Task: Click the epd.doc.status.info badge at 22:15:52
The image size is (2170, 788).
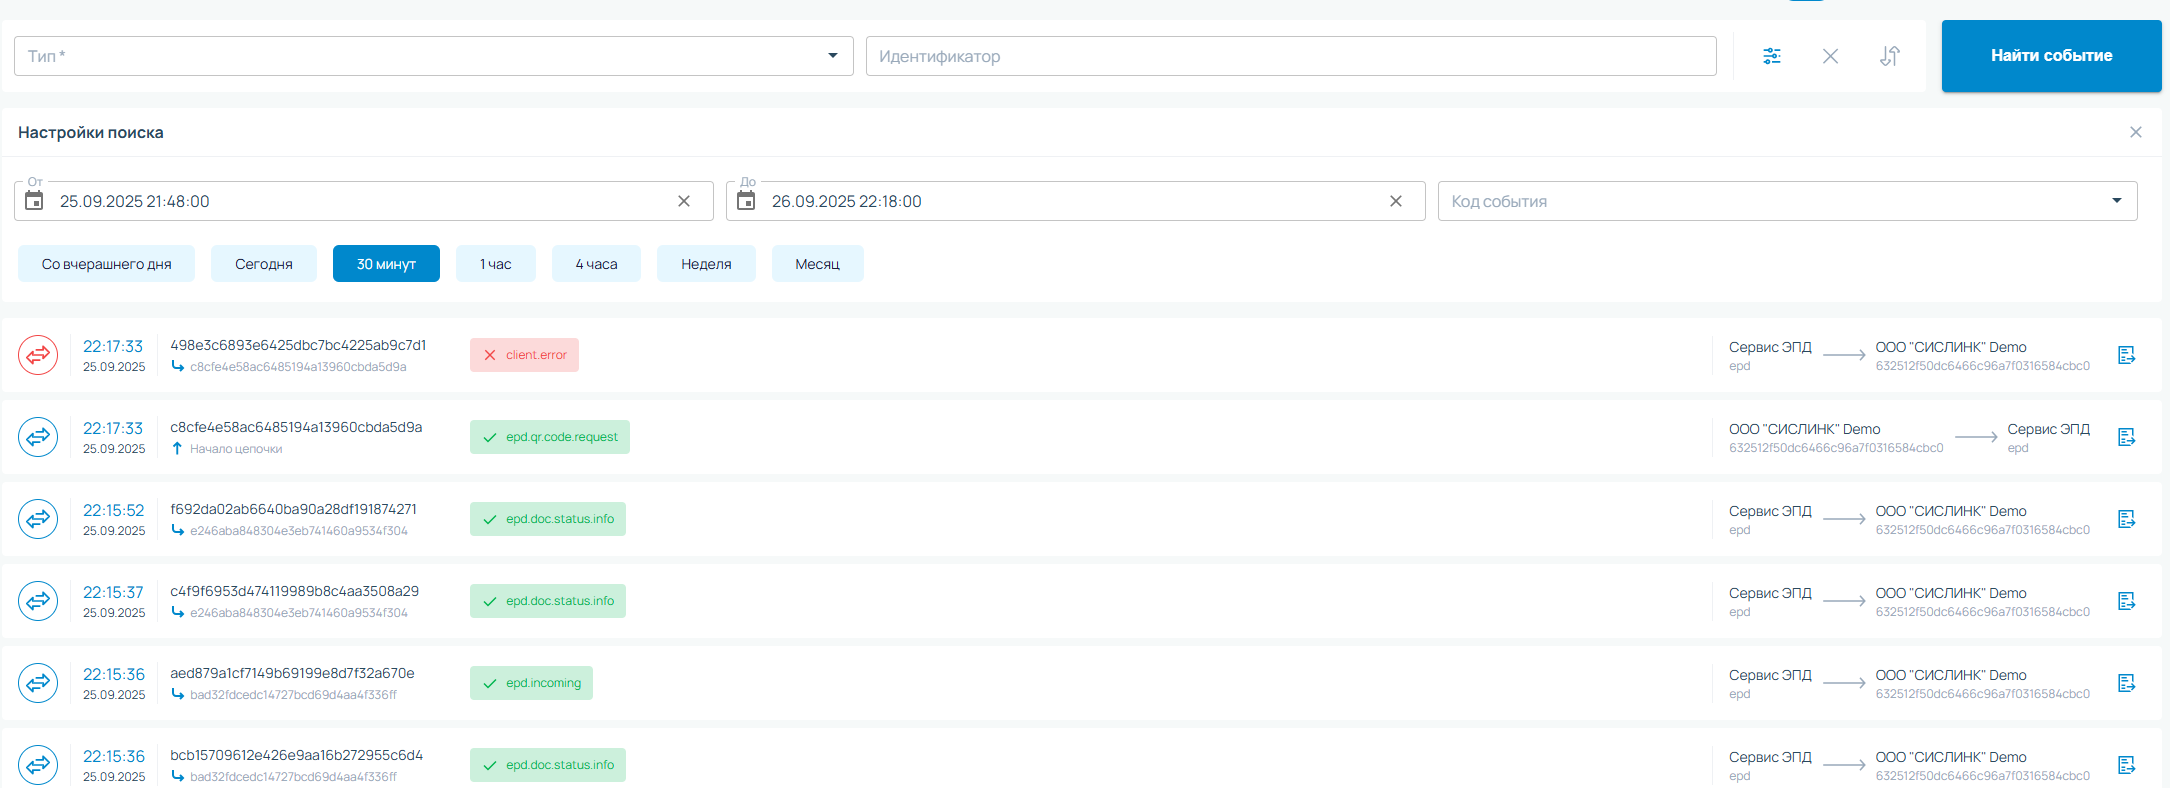Action: [x=548, y=519]
